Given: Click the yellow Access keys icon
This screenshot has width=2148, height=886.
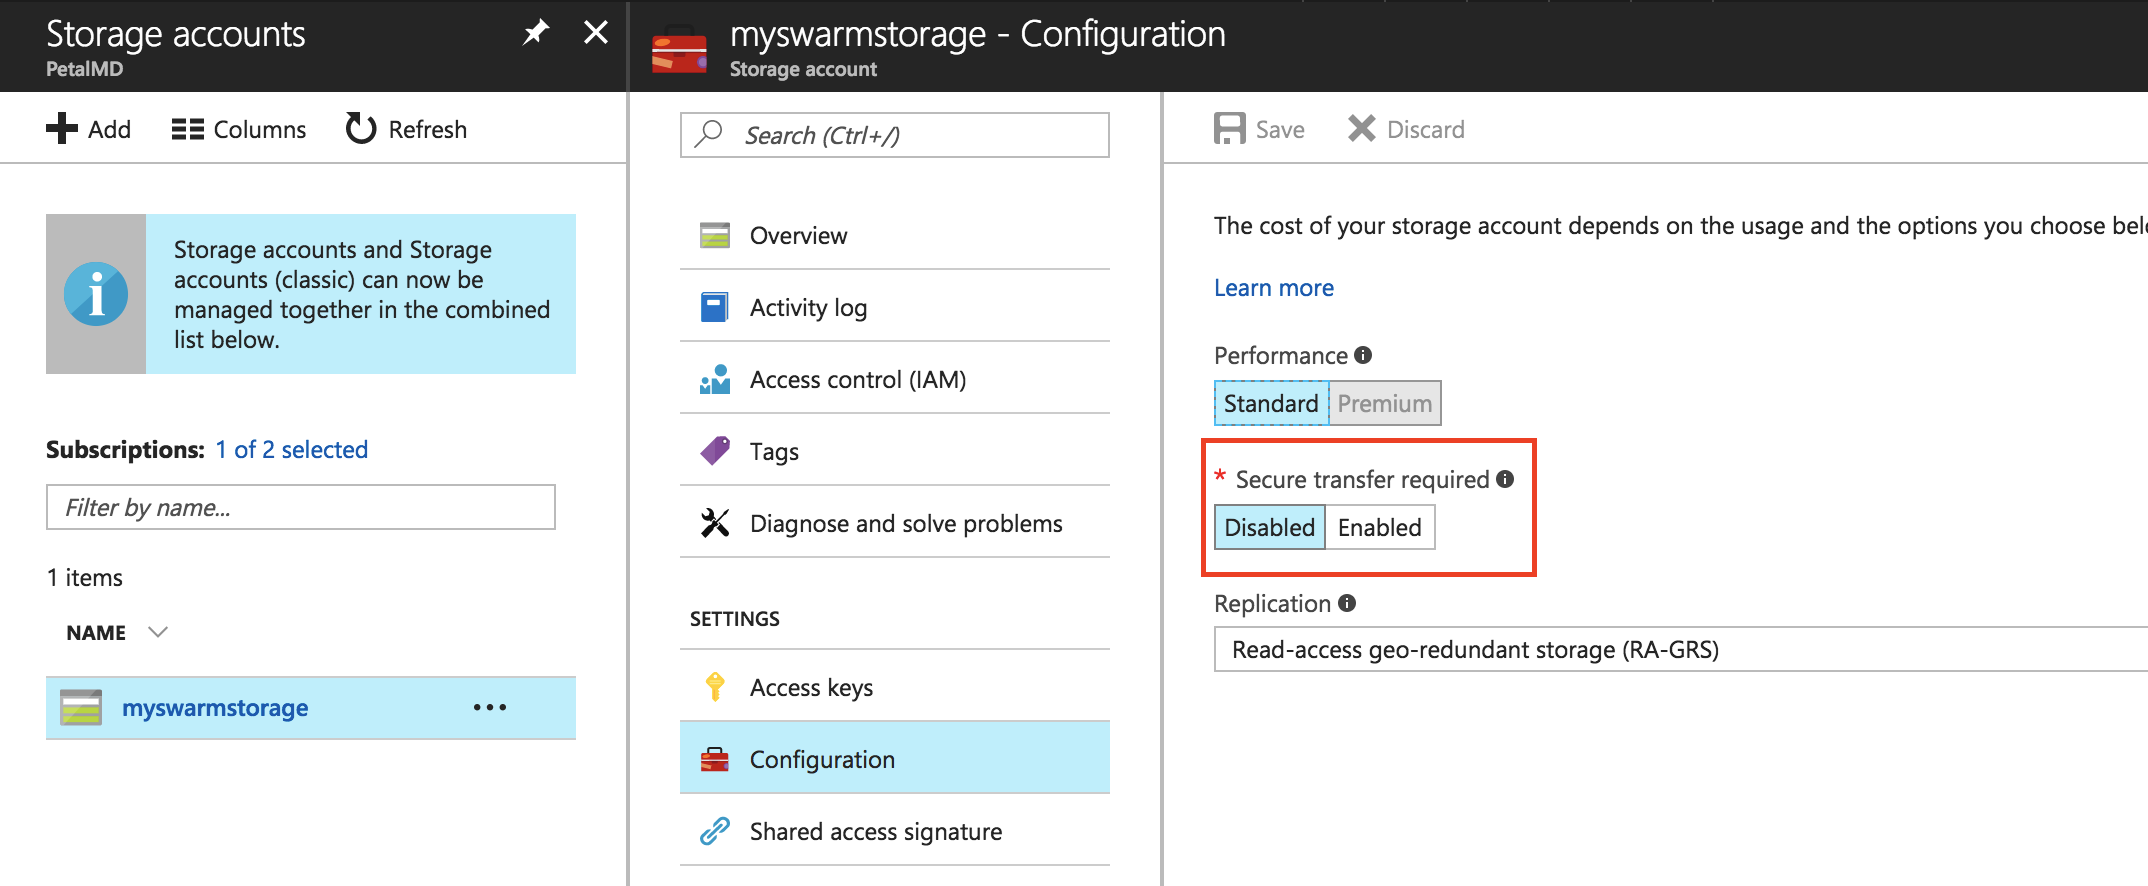Looking at the screenshot, I should click(x=715, y=687).
